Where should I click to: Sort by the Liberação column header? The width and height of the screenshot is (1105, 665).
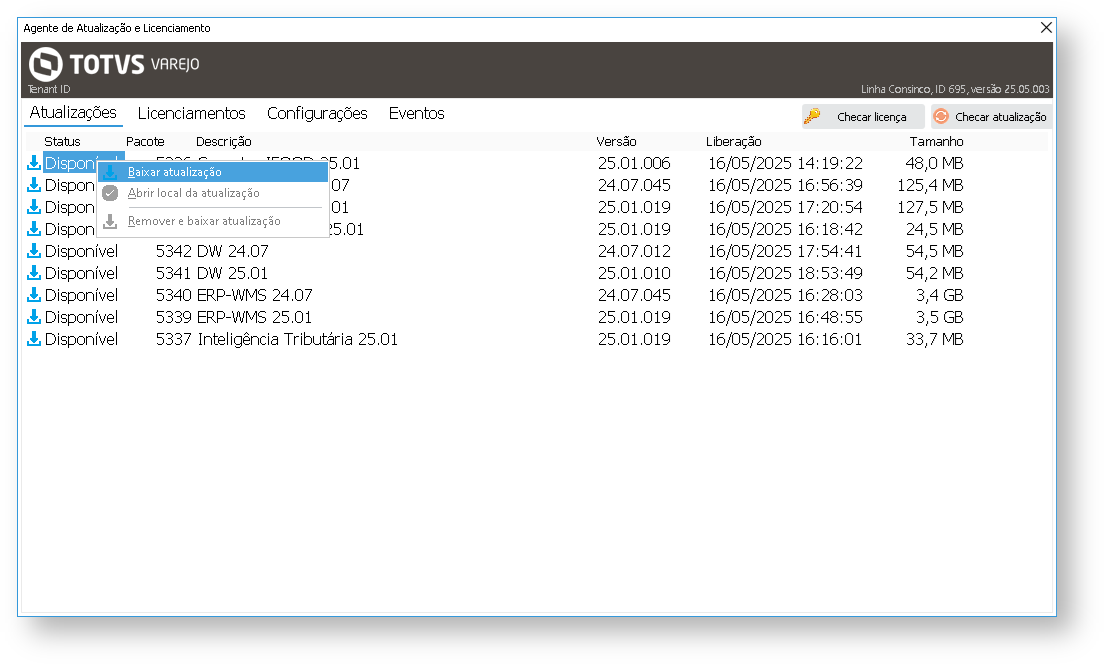734,142
